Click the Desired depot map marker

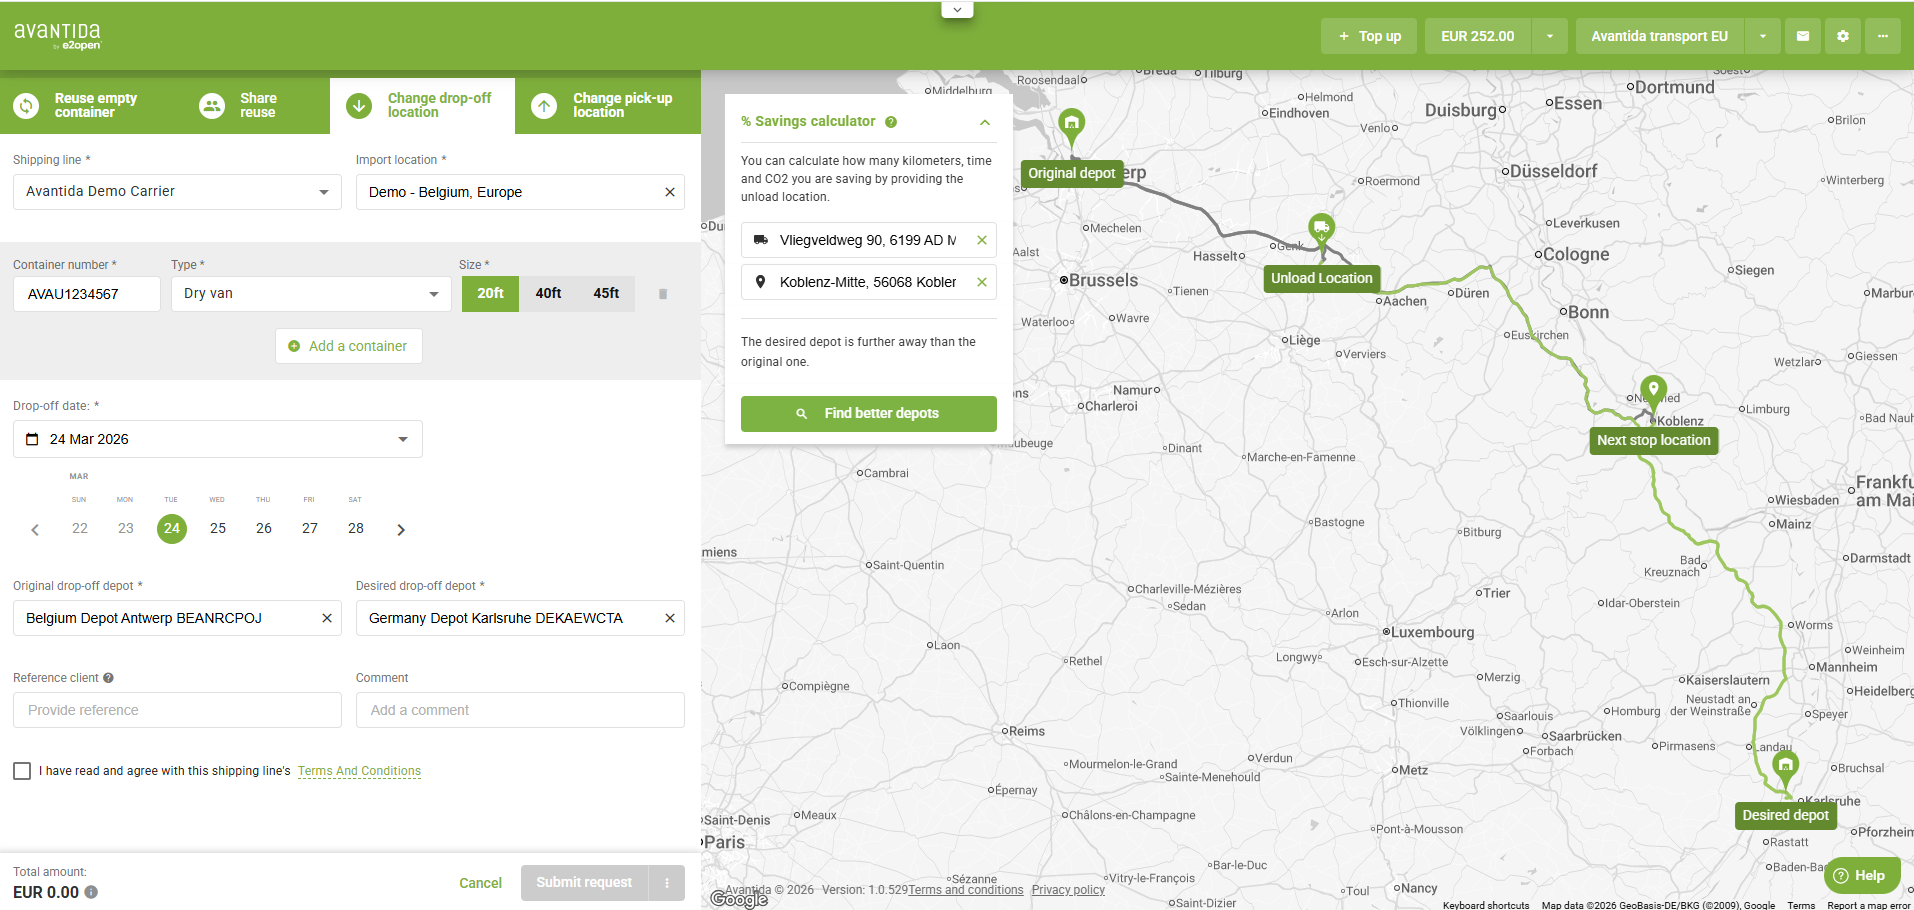(1785, 768)
